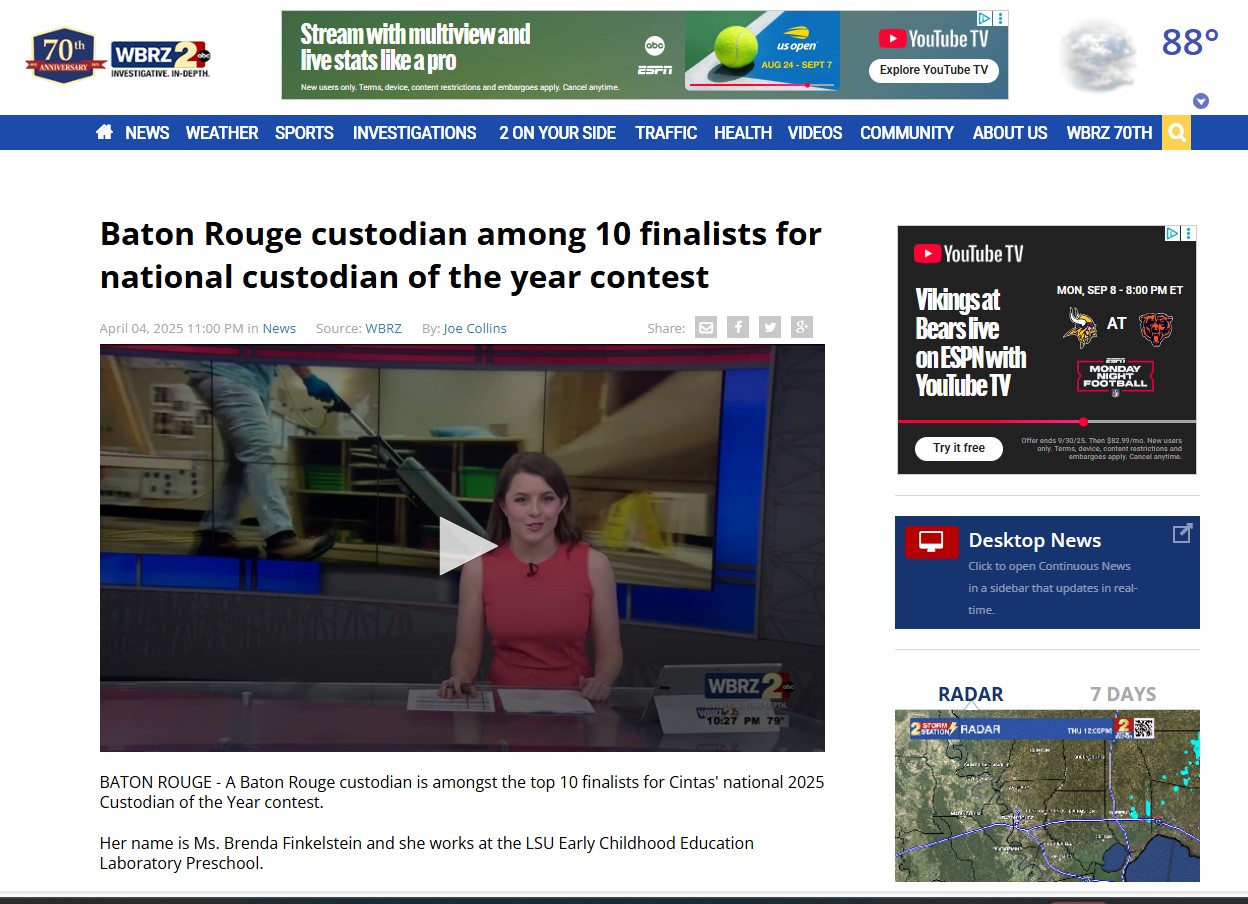This screenshot has height=904, width=1248.
Task: Open the search magnifier icon
Action: [x=1176, y=133]
